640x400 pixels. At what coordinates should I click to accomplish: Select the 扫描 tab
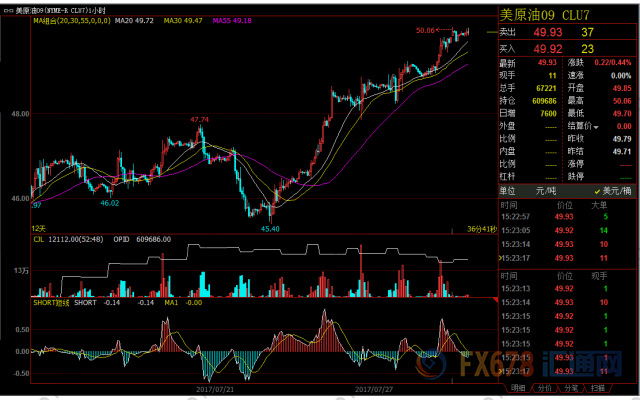pyautogui.click(x=596, y=387)
